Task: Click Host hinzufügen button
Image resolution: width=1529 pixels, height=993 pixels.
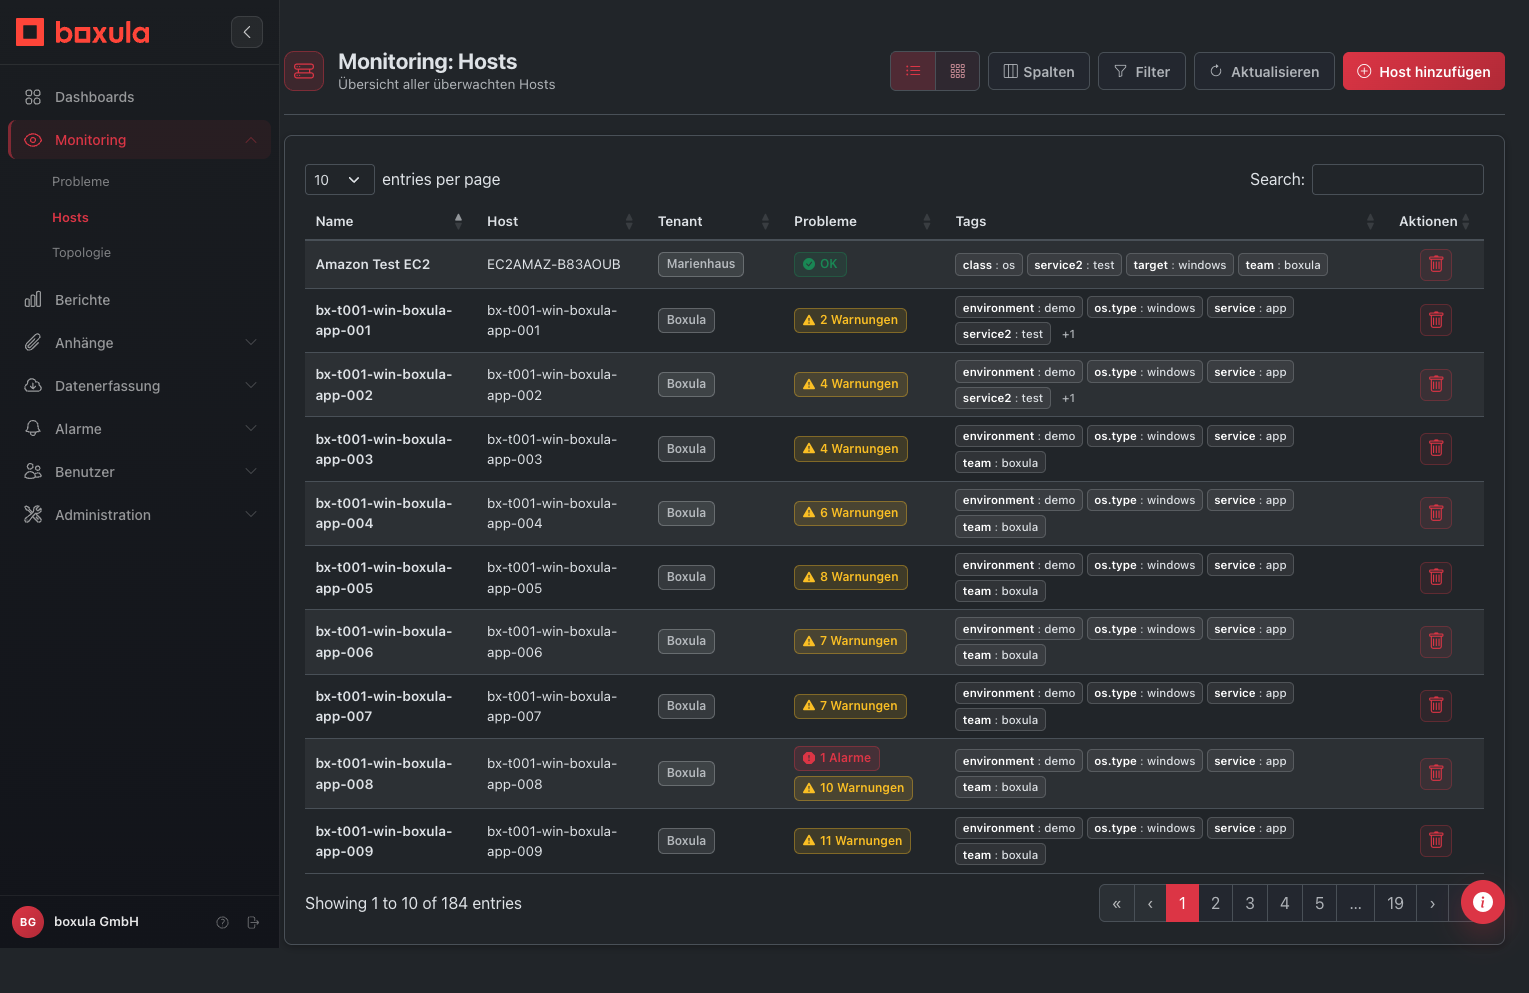Action: tap(1423, 71)
